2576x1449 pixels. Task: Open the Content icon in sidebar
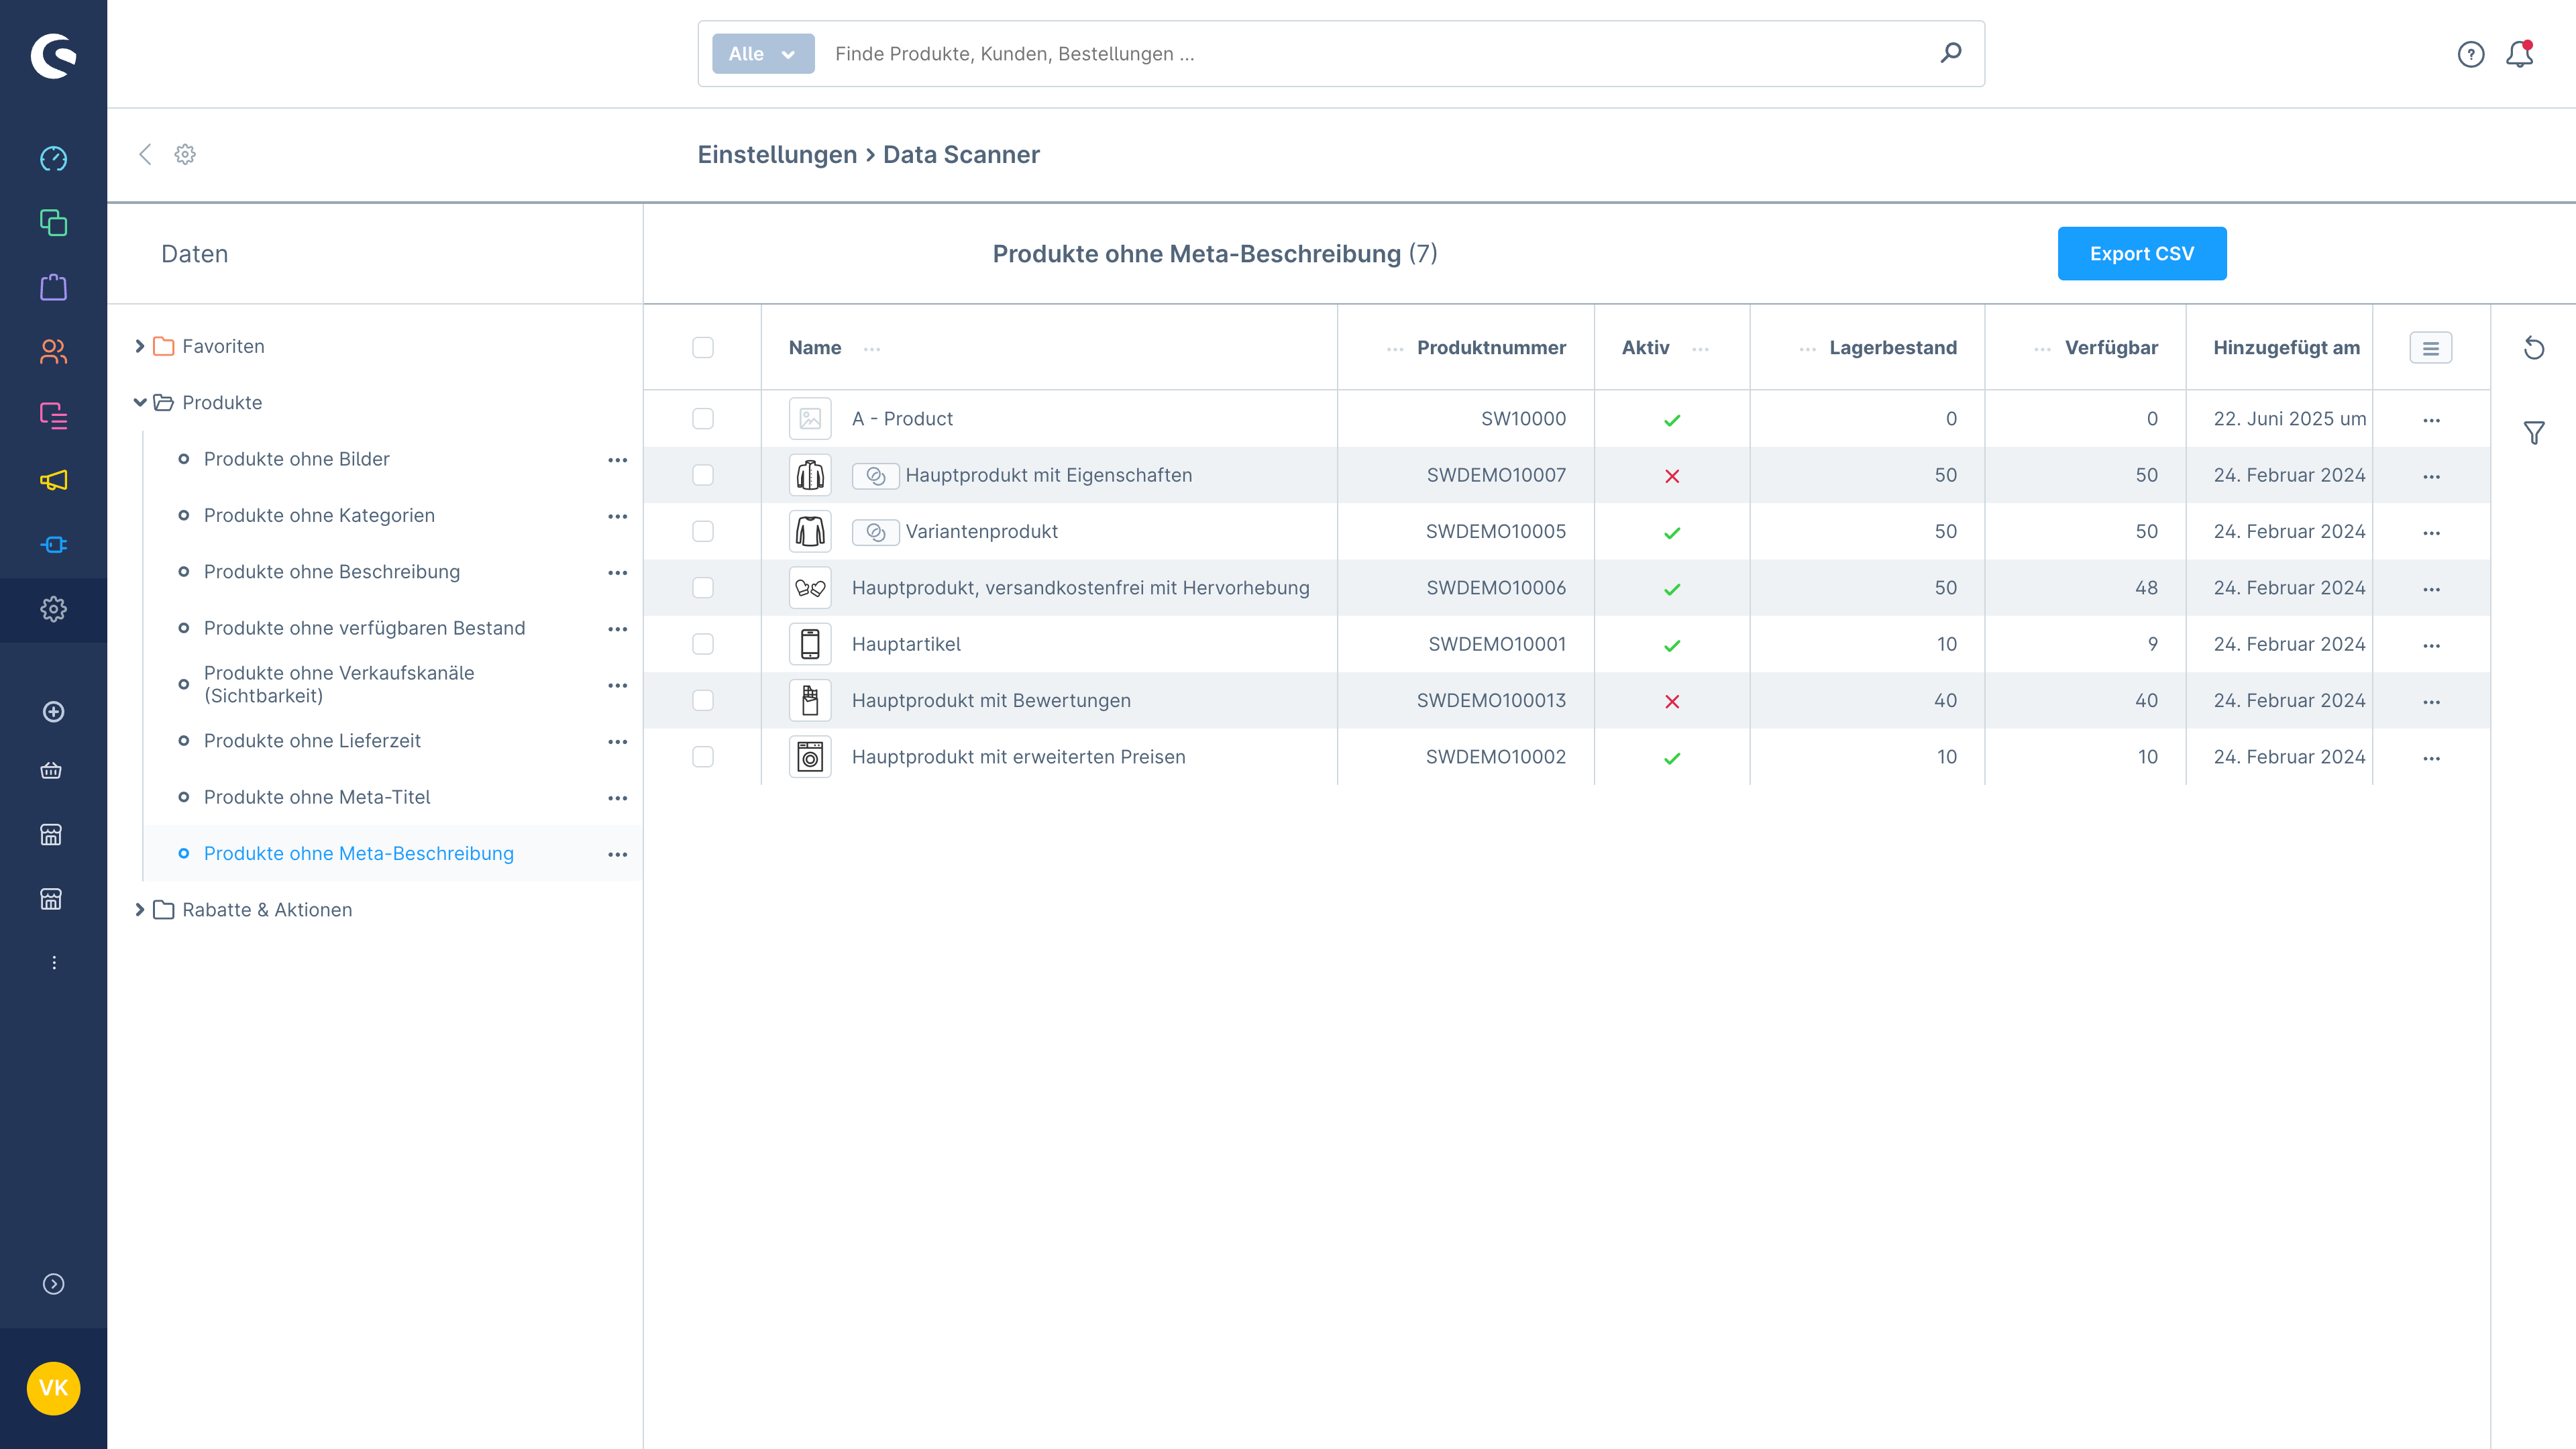click(x=53, y=416)
